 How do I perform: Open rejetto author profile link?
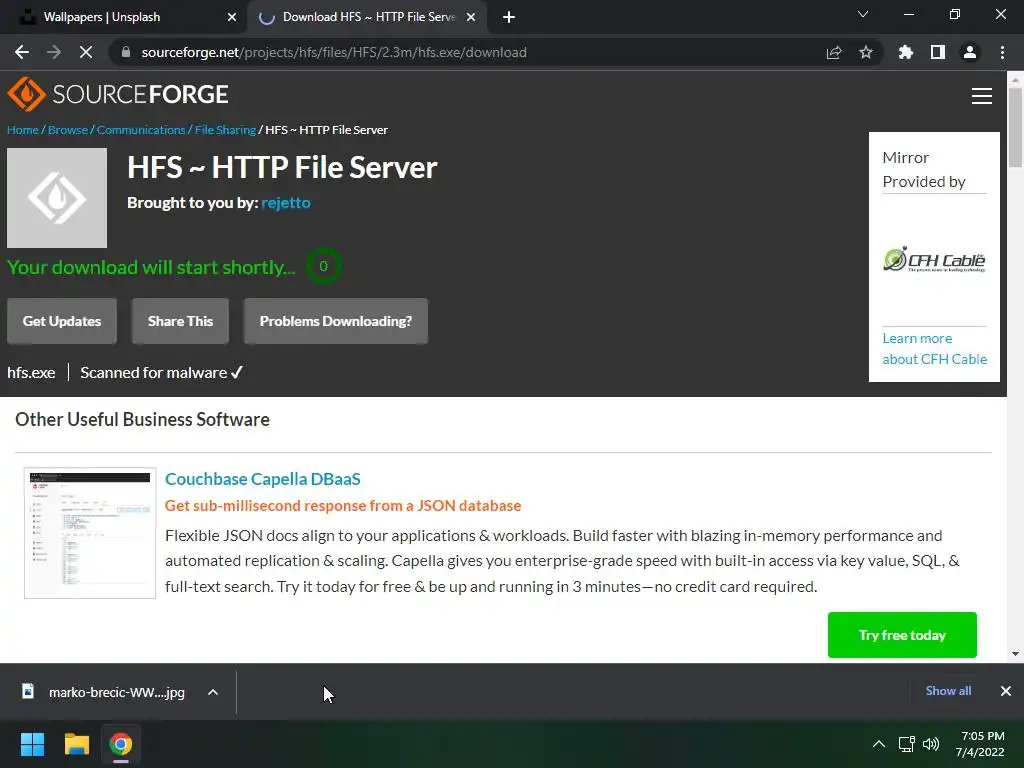pyautogui.click(x=286, y=202)
